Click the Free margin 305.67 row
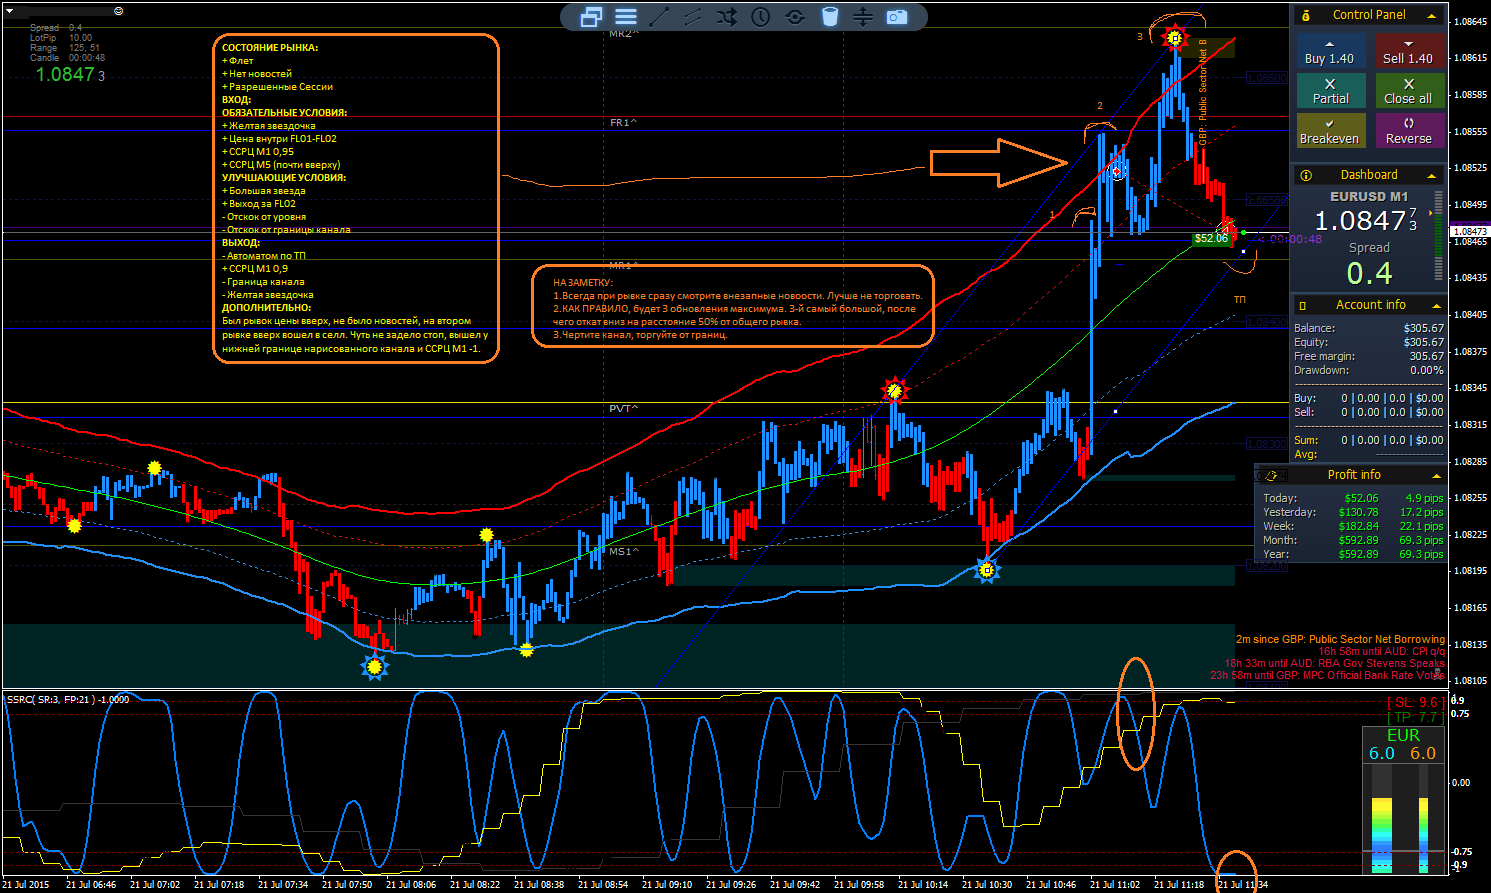 1369,356
